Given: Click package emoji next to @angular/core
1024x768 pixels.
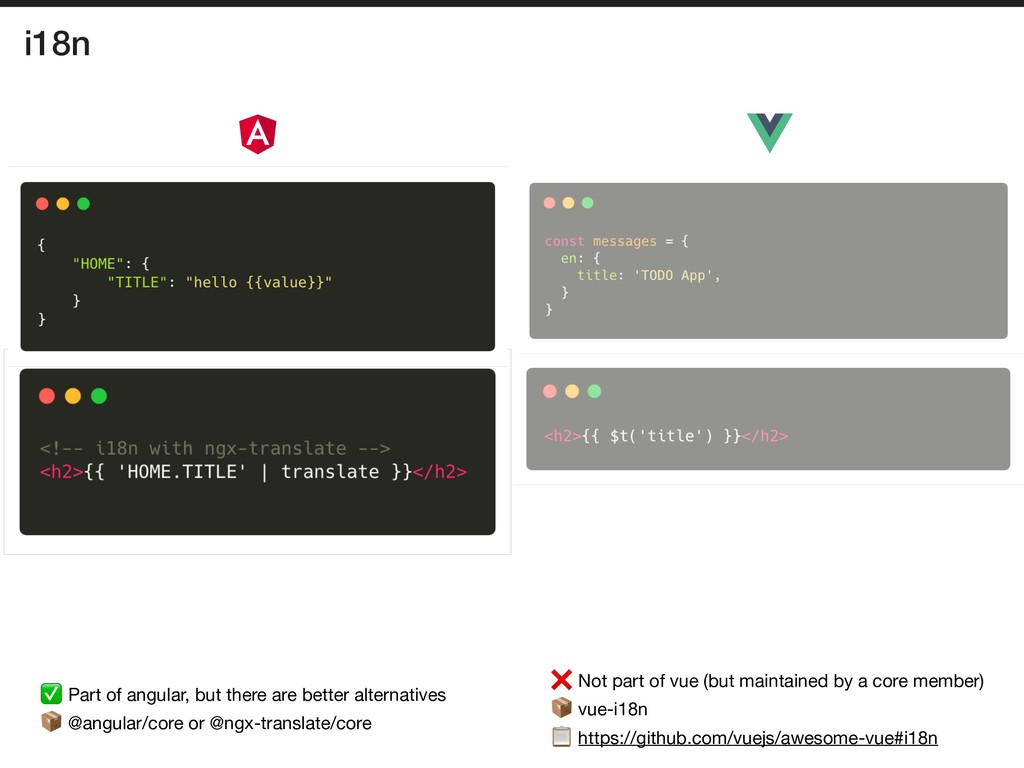Looking at the screenshot, I should 51,722.
